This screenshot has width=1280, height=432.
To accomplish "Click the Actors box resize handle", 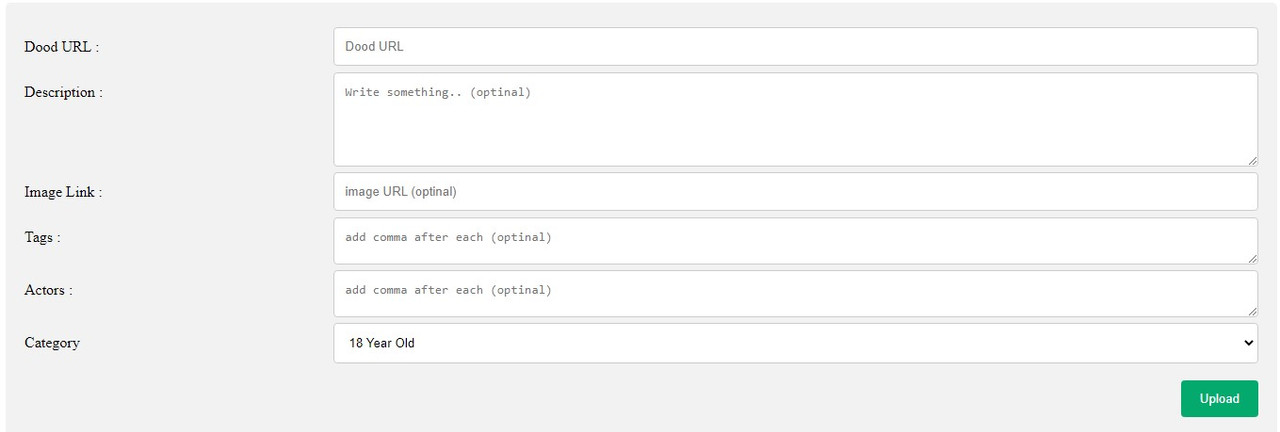I will coord(1252,311).
